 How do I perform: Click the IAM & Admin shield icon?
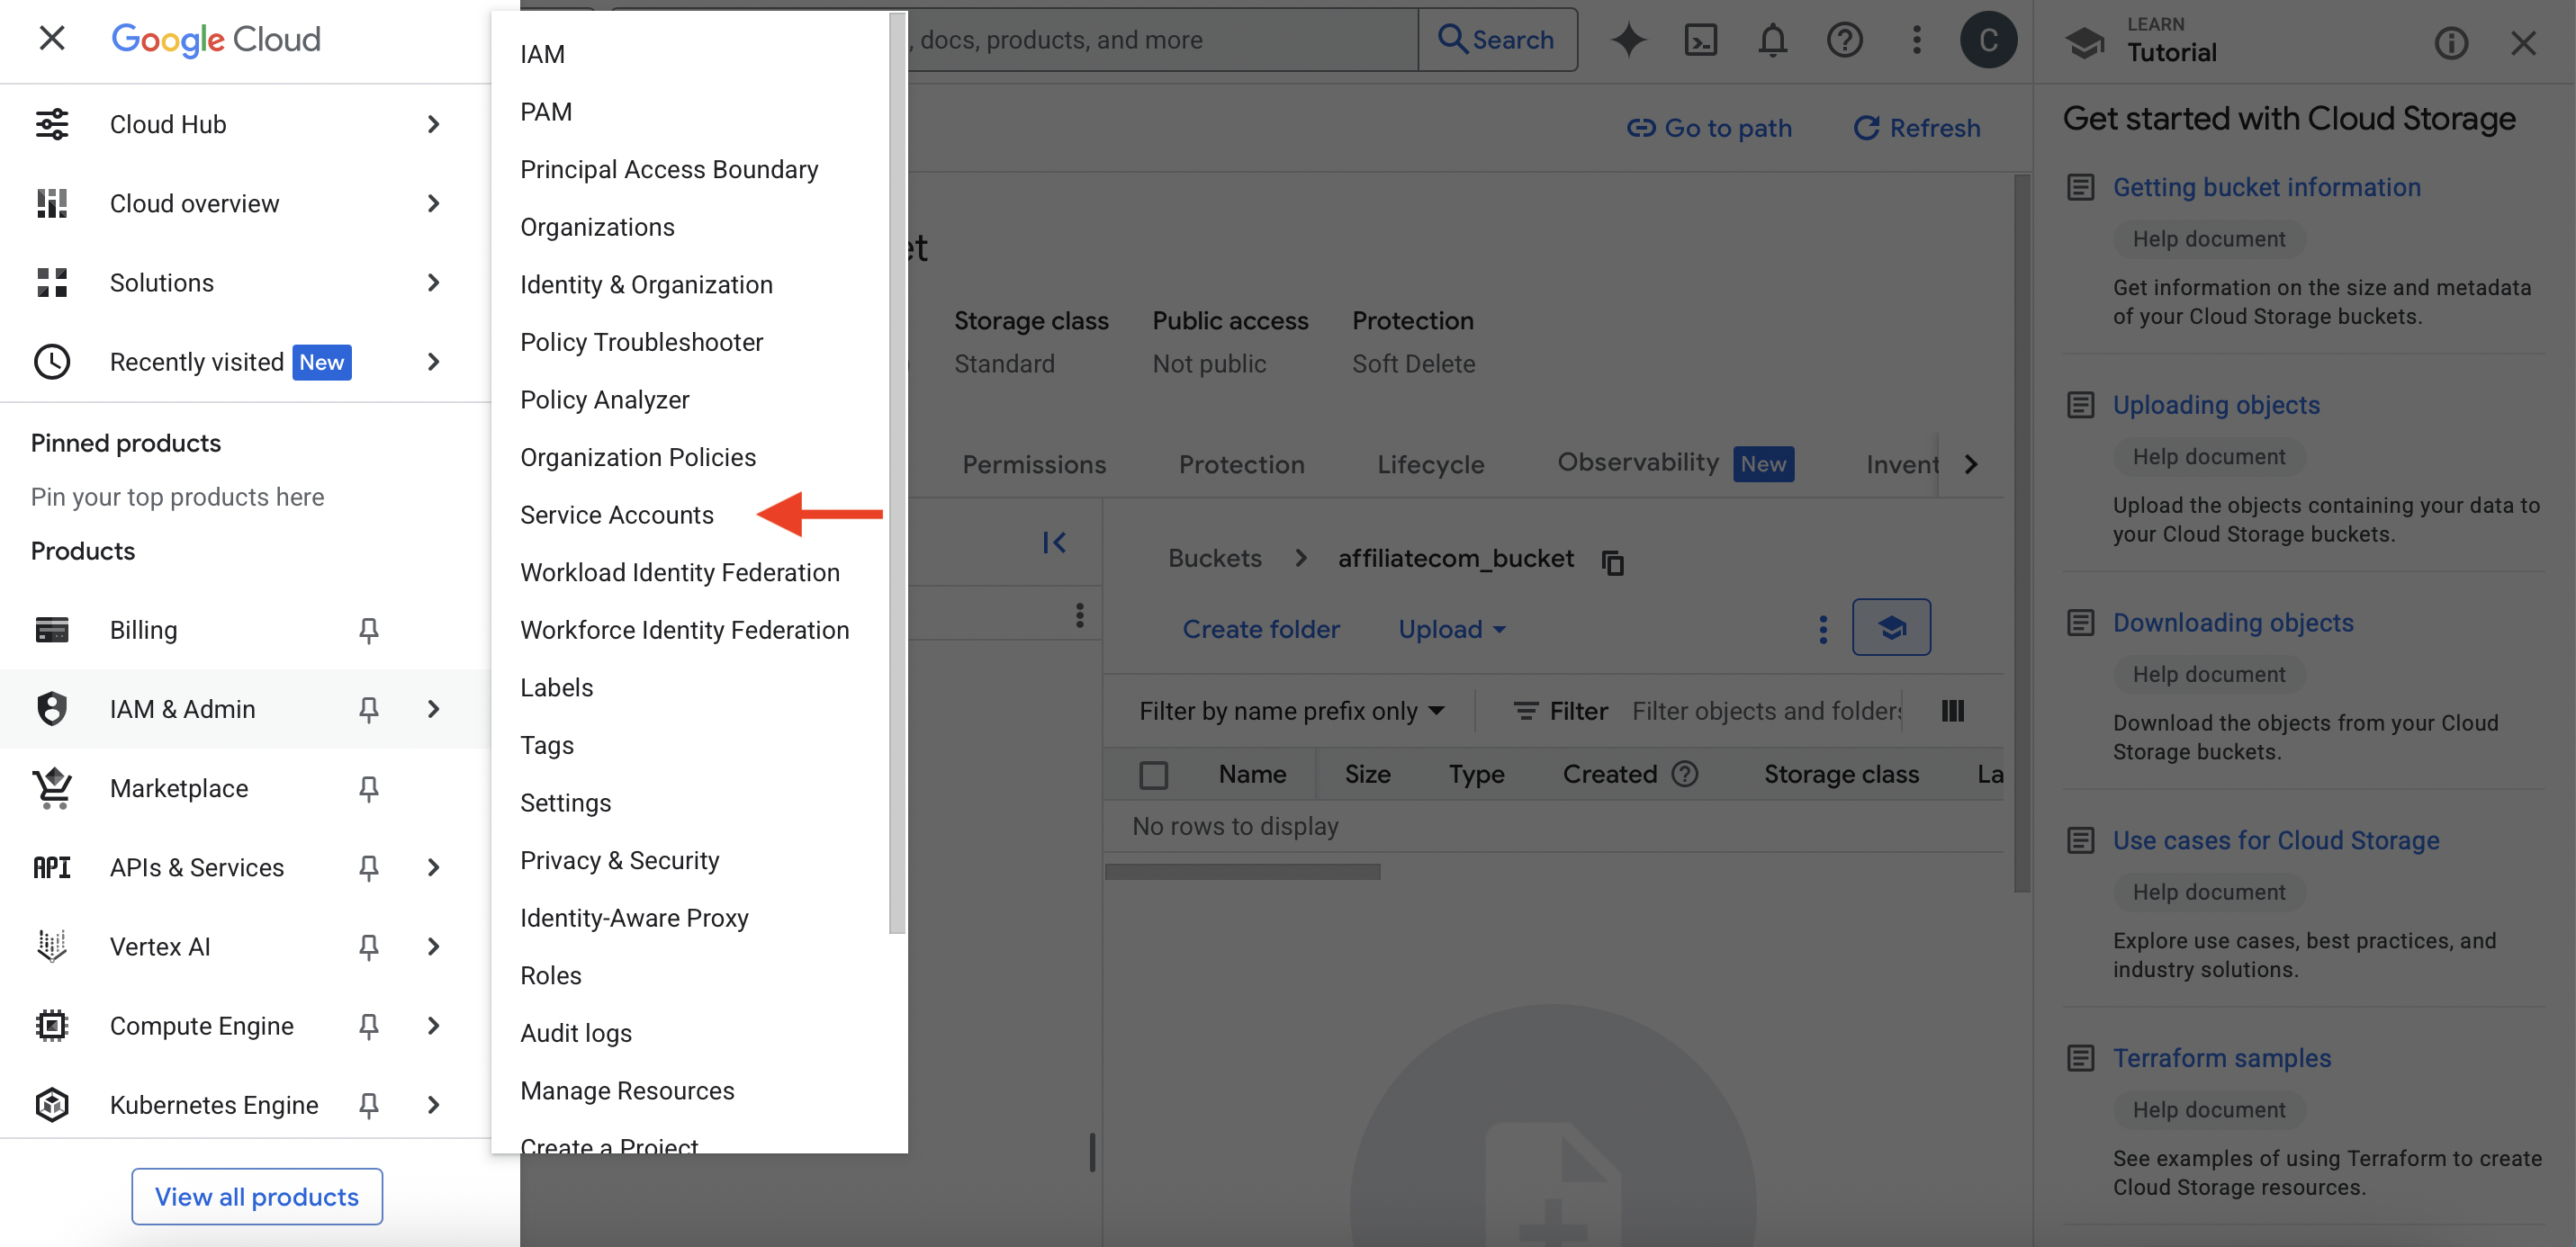tap(52, 709)
